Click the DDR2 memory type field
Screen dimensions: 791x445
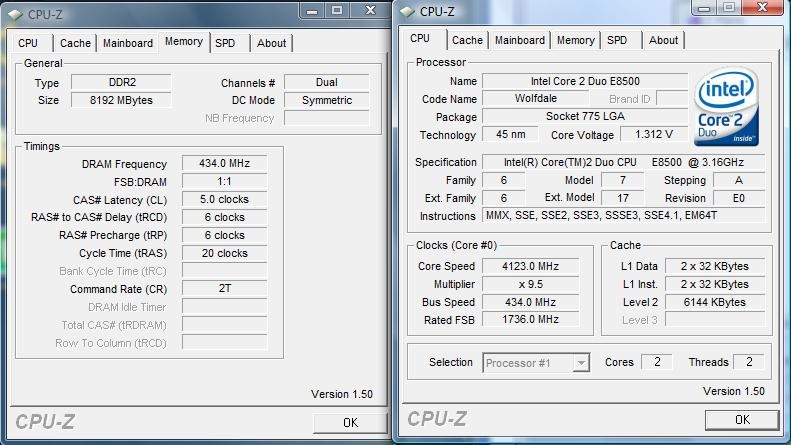point(121,82)
